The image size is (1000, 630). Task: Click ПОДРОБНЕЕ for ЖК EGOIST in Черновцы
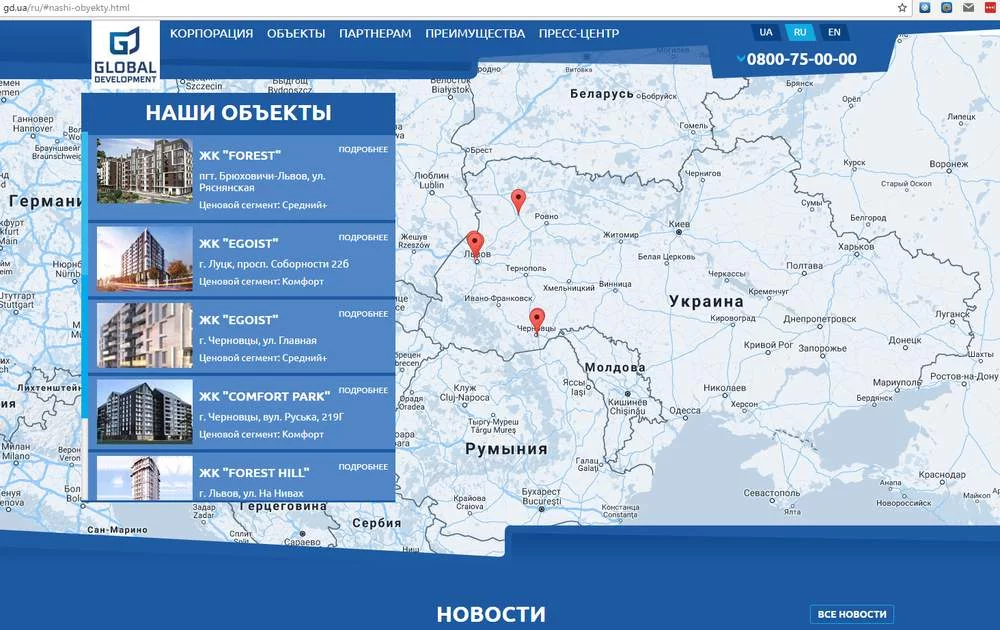[363, 314]
